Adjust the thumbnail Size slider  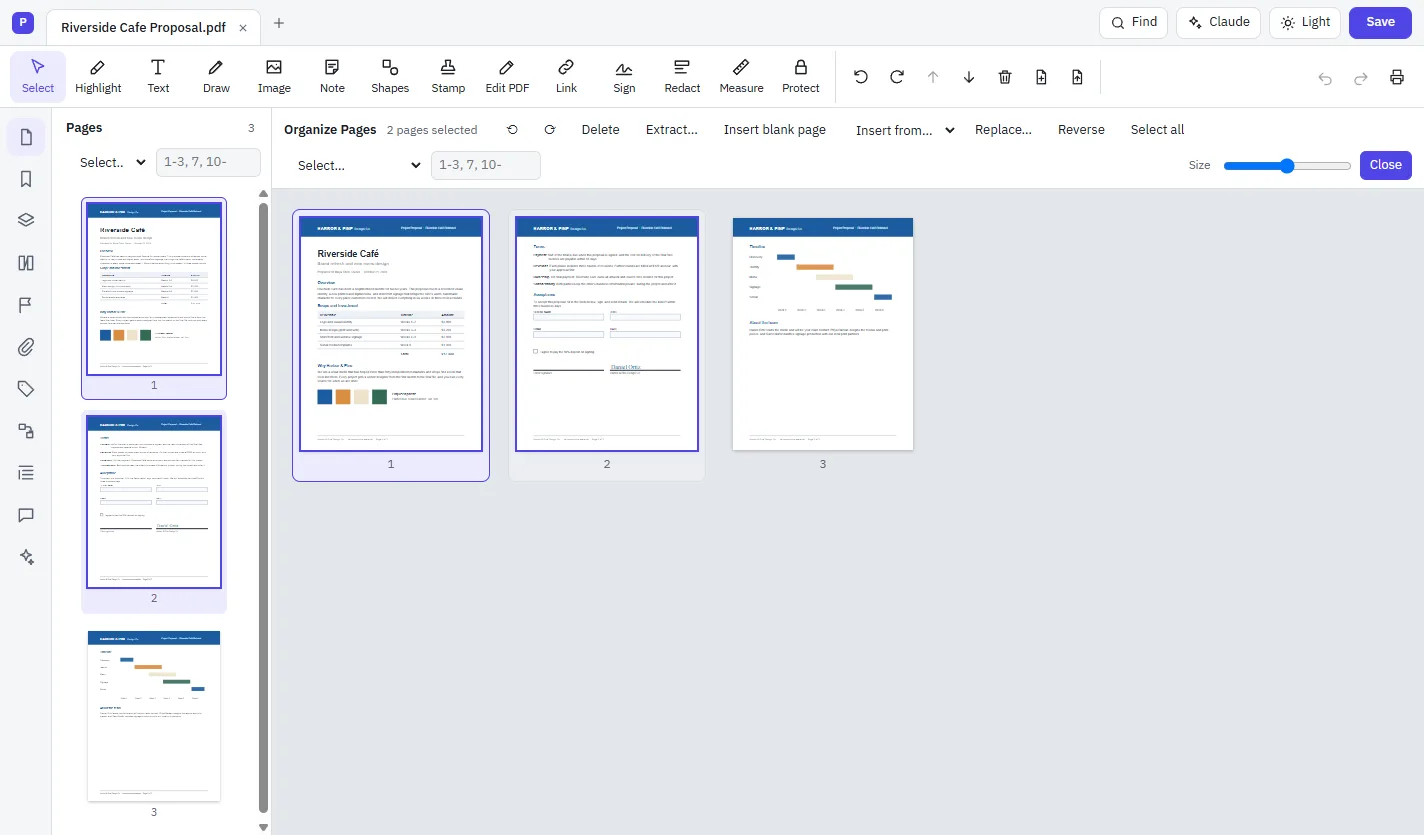pos(1287,166)
